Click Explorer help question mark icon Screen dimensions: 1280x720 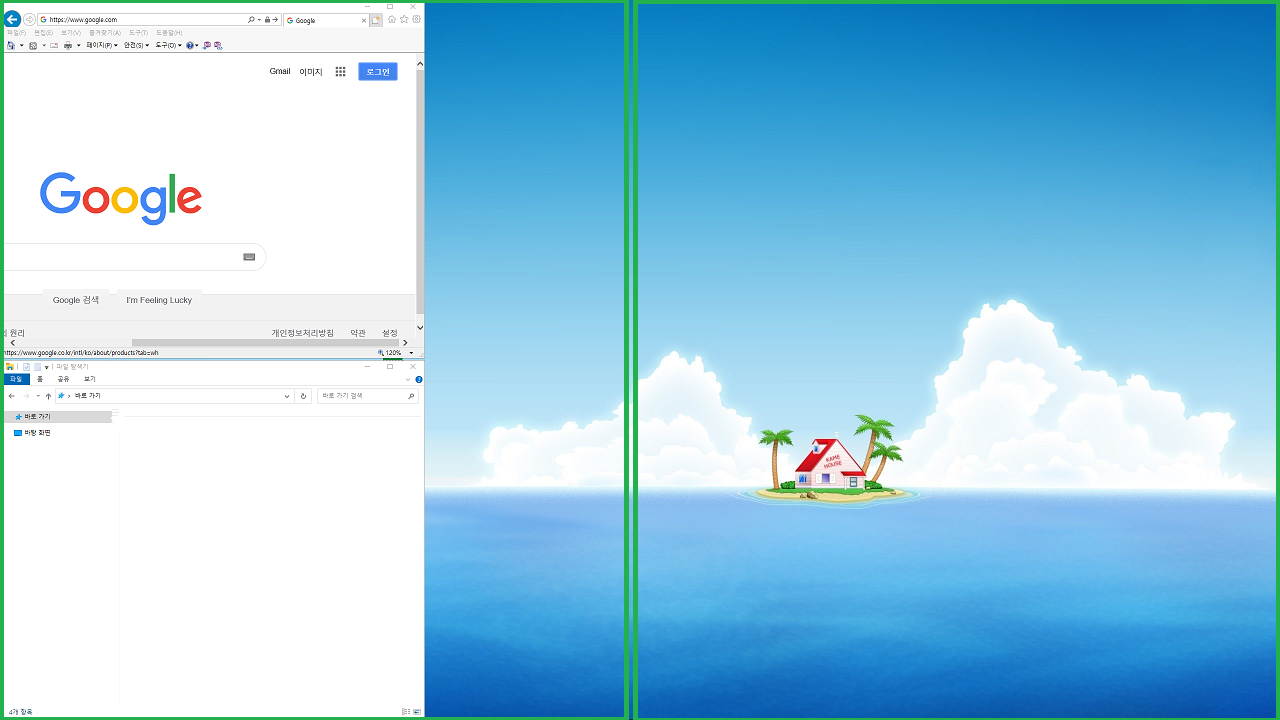point(419,379)
